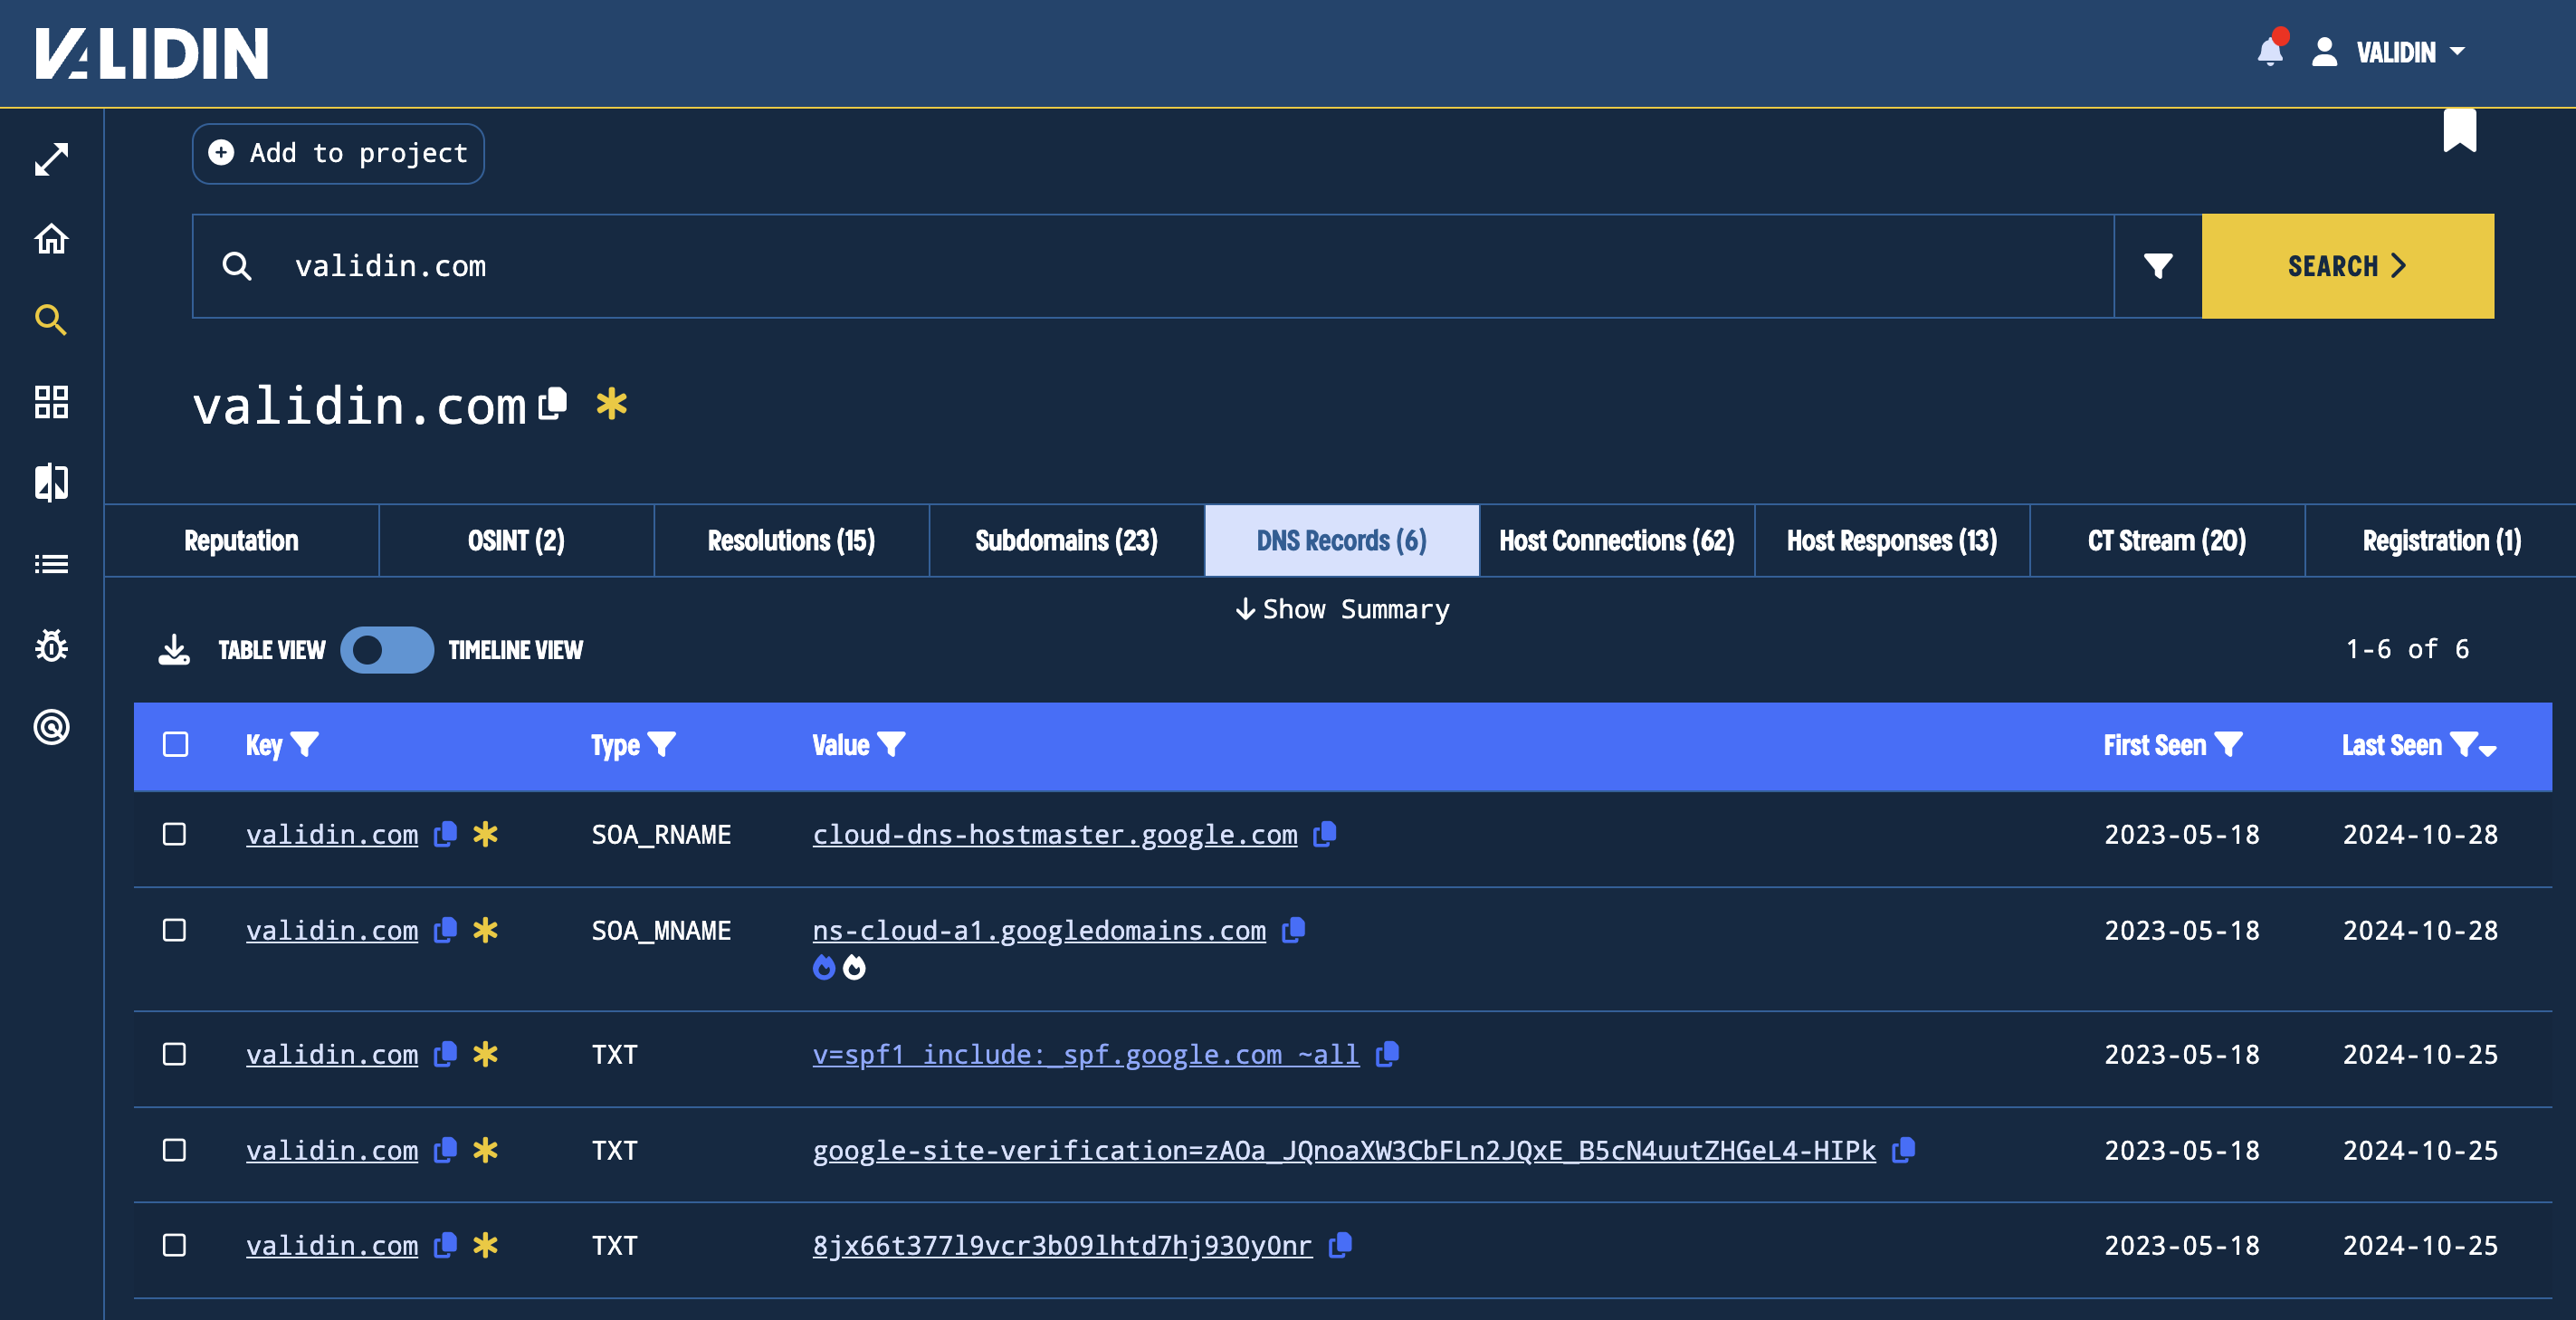Open the Host Responses (13) tab
The image size is (2576, 1320).
1892,541
